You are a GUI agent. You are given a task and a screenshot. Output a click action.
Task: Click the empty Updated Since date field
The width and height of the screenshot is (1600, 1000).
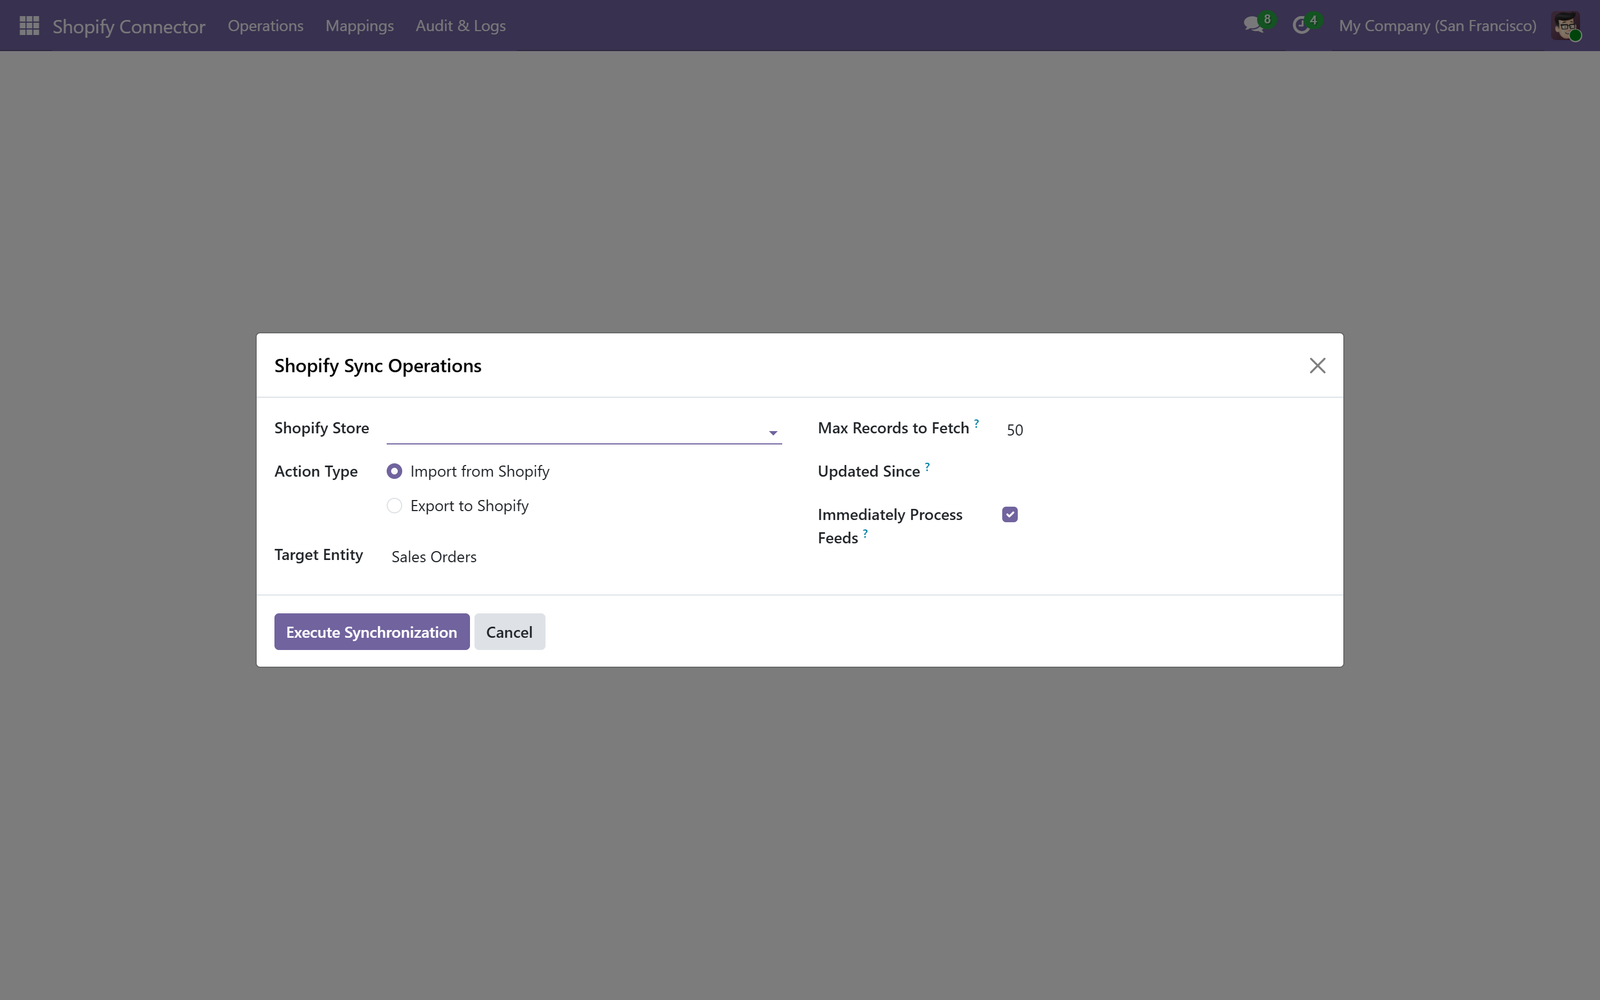coord(1163,472)
